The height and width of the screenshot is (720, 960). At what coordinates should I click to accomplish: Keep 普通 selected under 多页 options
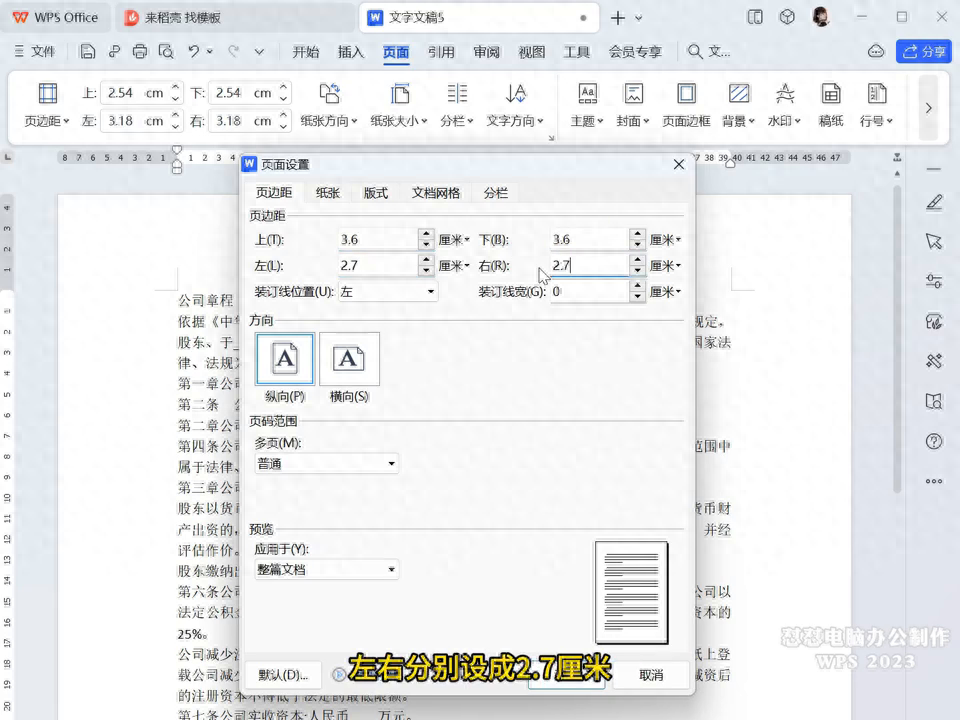click(x=325, y=463)
